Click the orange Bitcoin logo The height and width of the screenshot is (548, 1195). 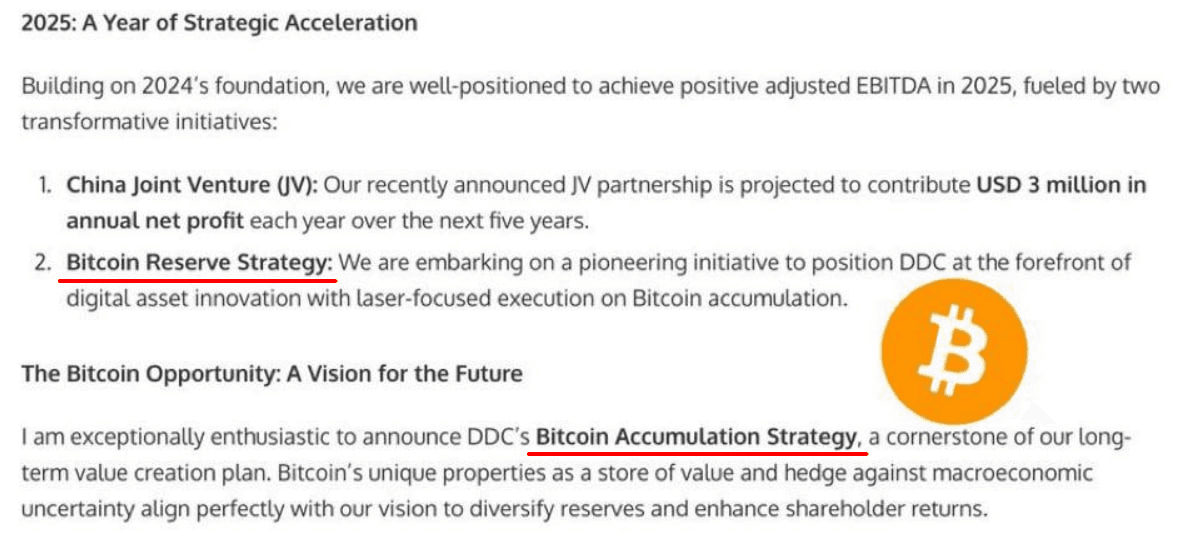click(954, 353)
